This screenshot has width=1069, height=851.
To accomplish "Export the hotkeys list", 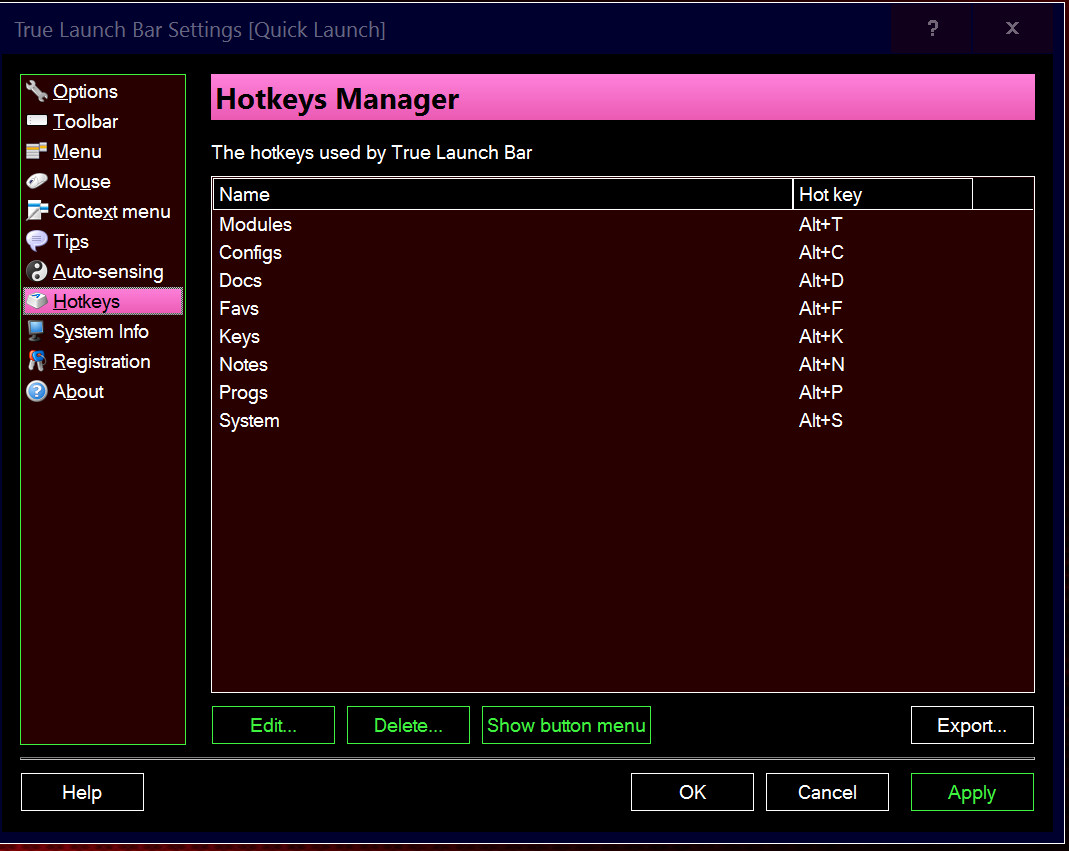I will click(971, 726).
